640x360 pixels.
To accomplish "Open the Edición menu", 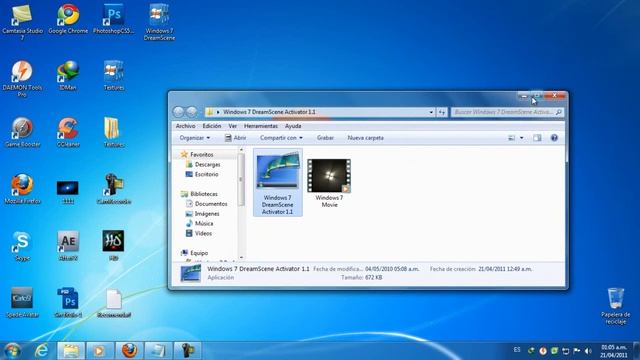I will [212, 126].
